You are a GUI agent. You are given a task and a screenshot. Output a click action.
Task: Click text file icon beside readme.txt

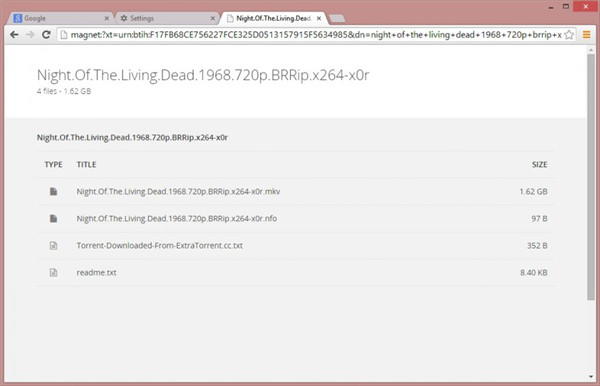point(54,272)
